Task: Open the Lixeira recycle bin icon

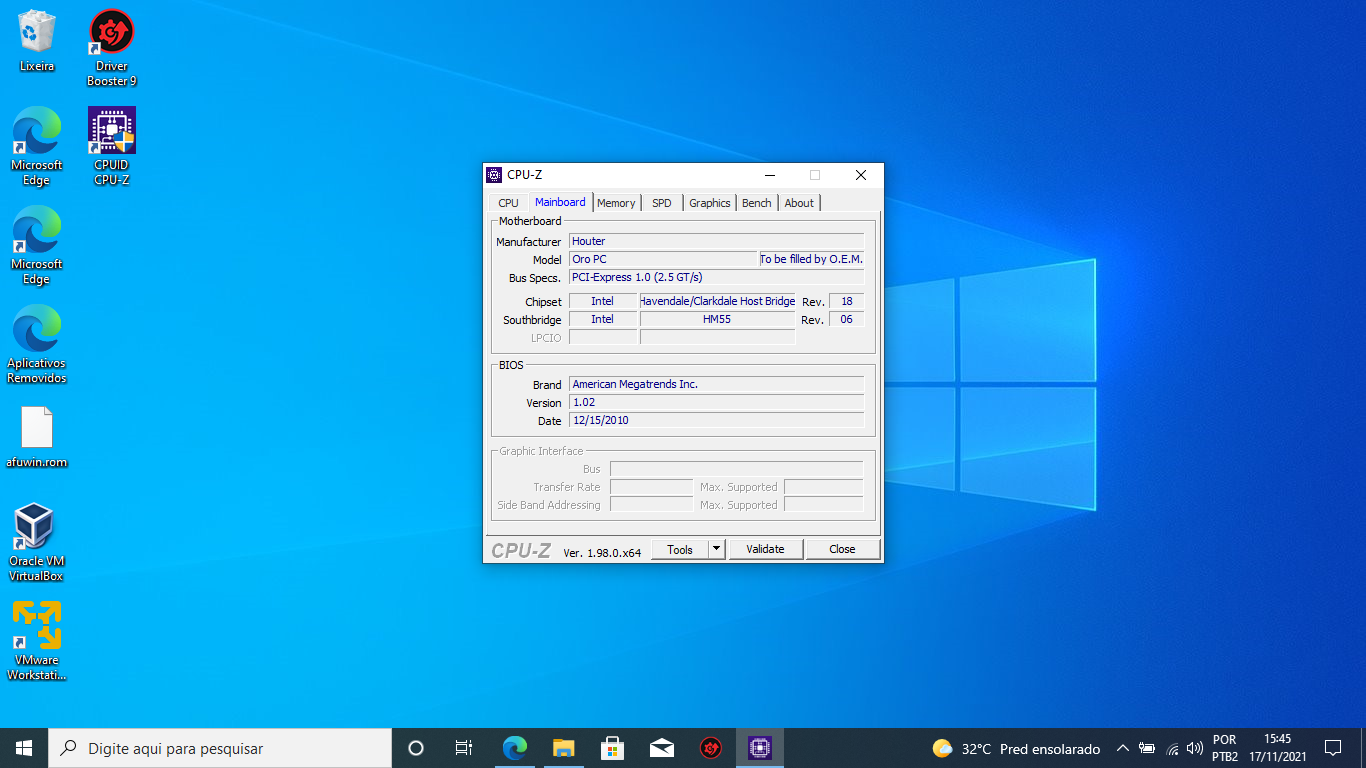Action: point(37,40)
